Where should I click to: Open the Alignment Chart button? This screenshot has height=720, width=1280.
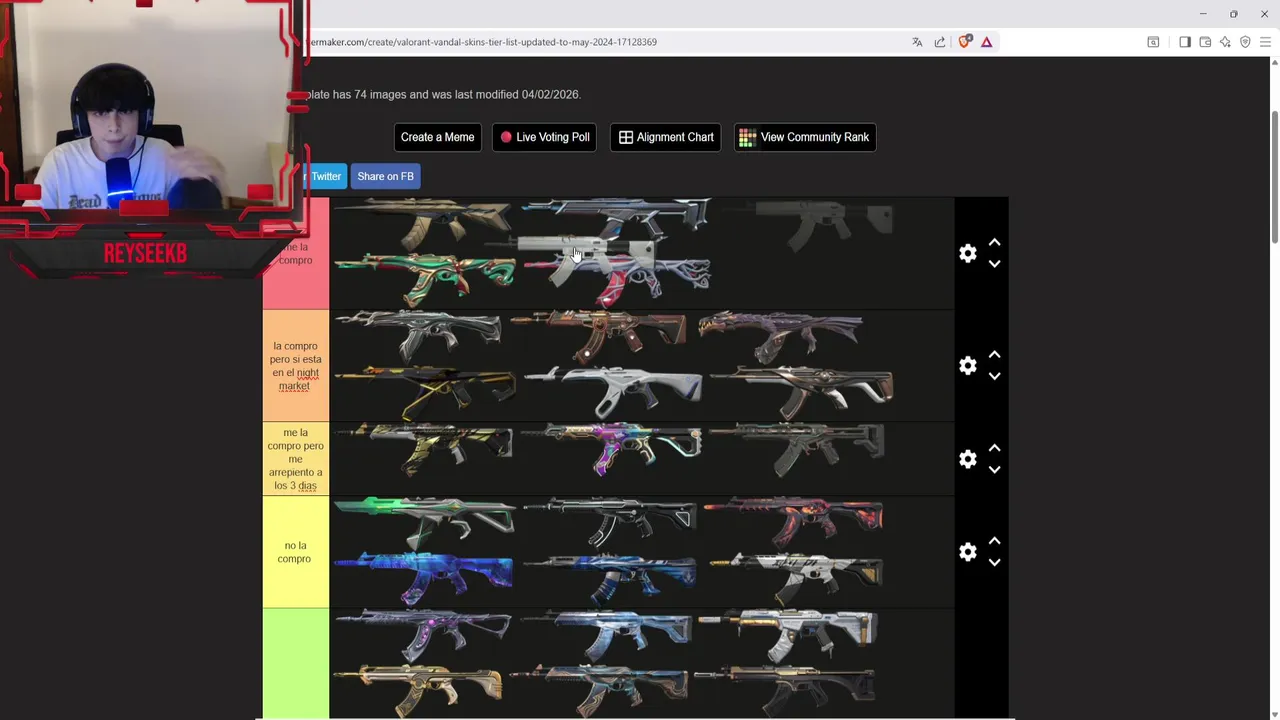click(x=666, y=137)
